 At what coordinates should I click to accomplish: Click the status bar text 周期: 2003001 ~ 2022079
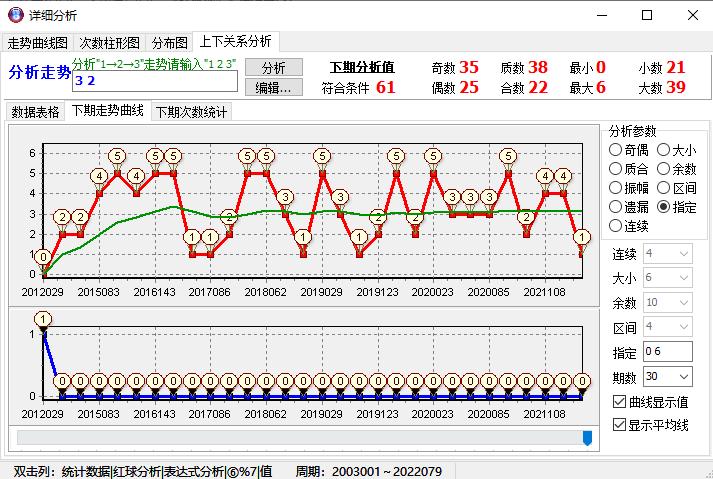(x=369, y=471)
